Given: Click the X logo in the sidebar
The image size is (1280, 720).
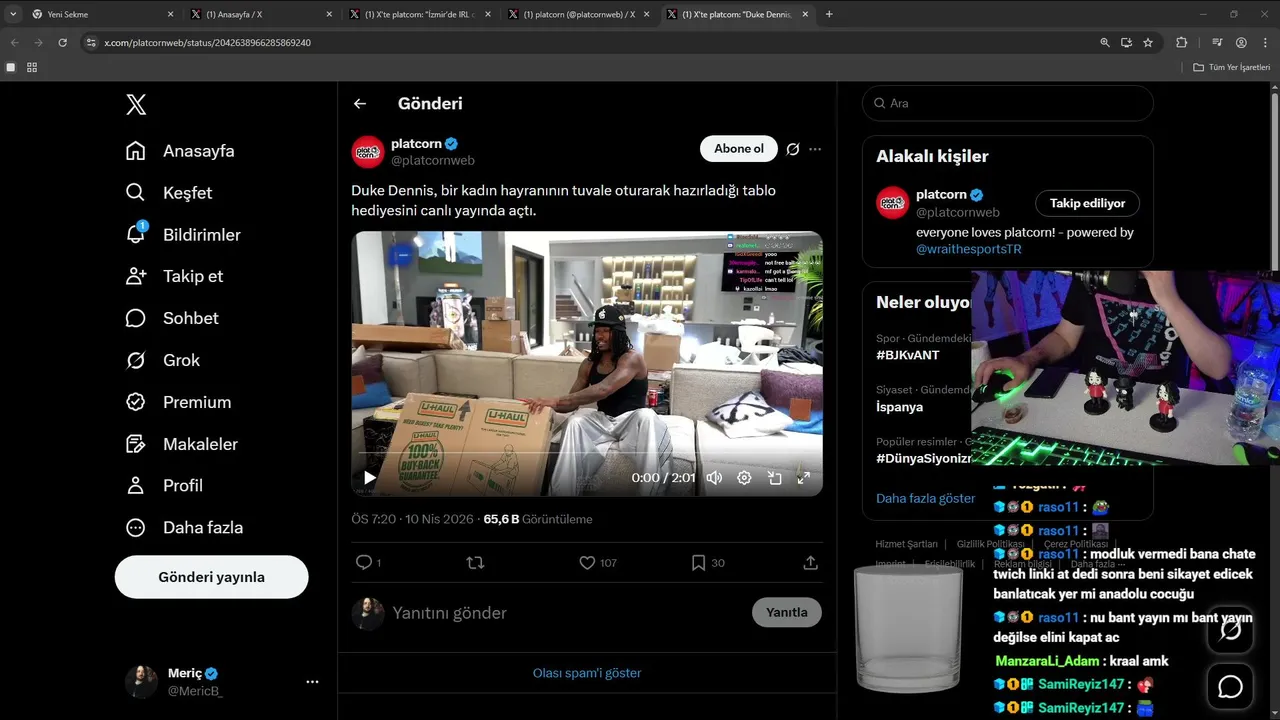Looking at the screenshot, I should point(136,104).
